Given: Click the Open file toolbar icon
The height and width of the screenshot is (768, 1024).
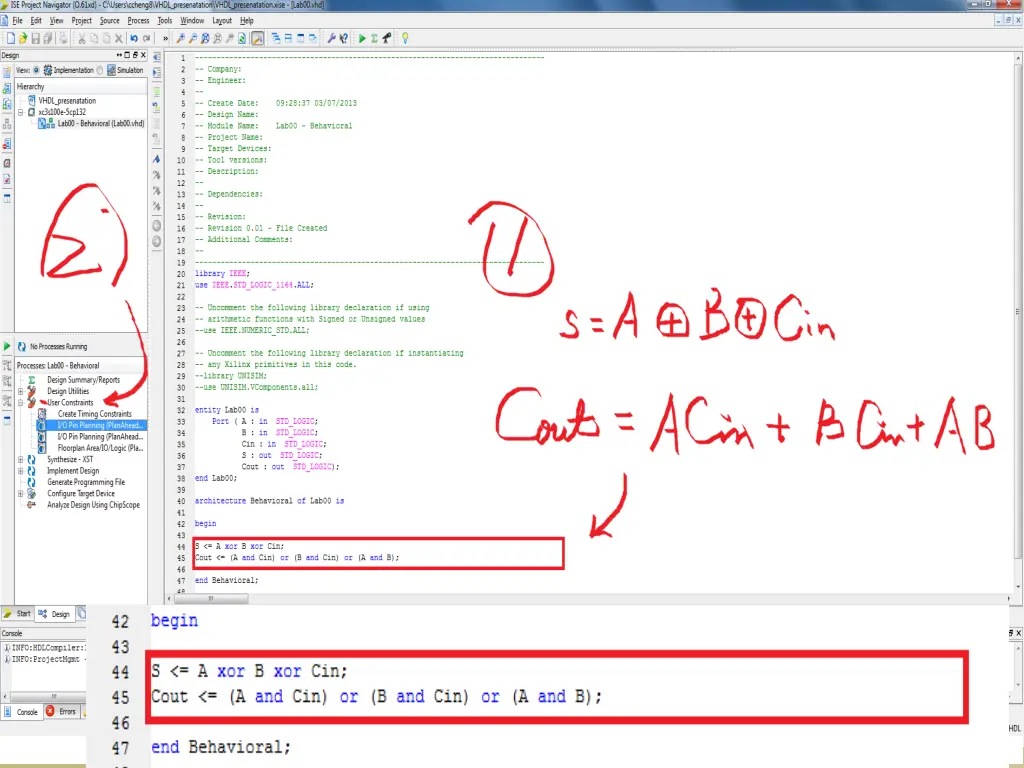Looking at the screenshot, I should [23, 39].
